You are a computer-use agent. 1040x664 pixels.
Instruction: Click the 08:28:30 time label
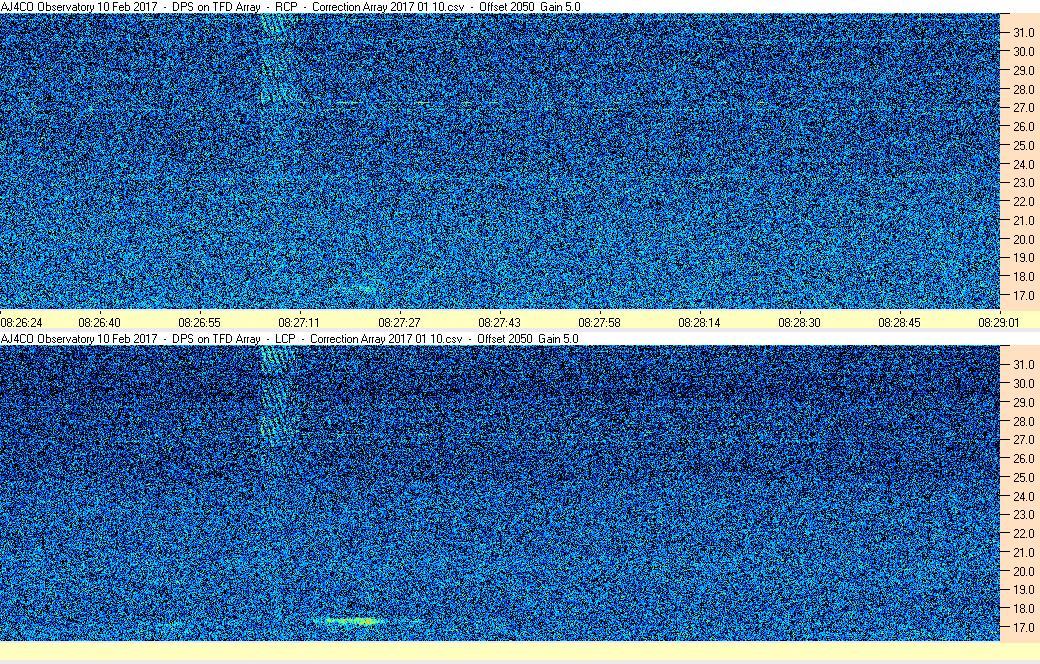tap(799, 323)
